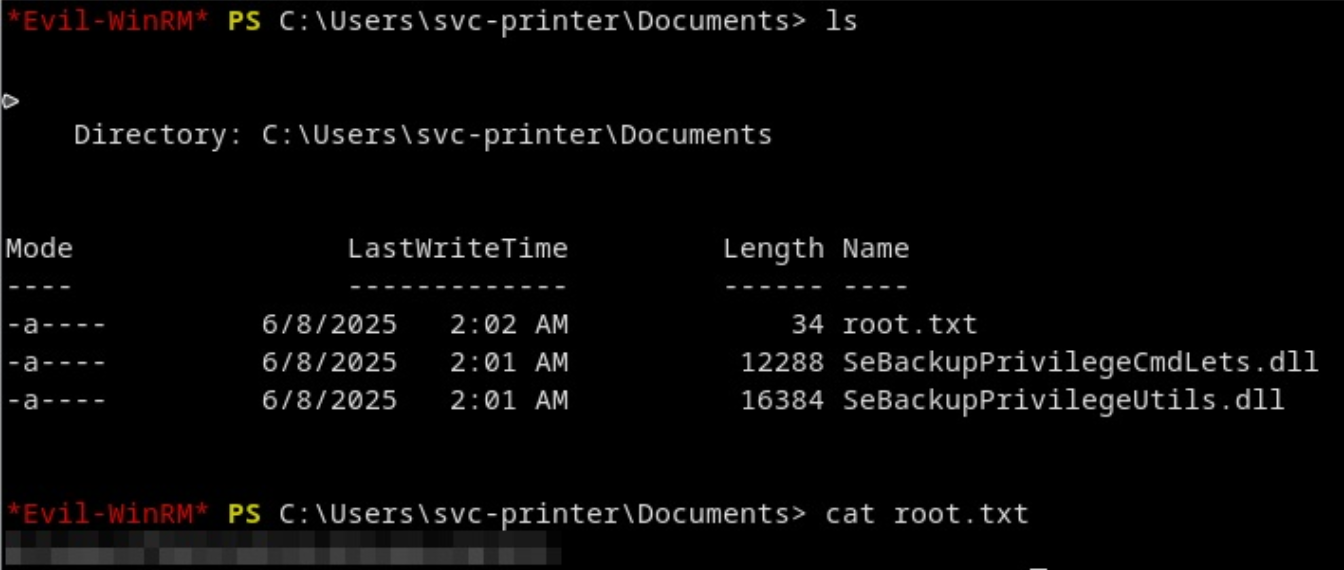Click the second Evil-WinRM prompt label at bottom
The height and width of the screenshot is (570, 1344).
[x=107, y=514]
